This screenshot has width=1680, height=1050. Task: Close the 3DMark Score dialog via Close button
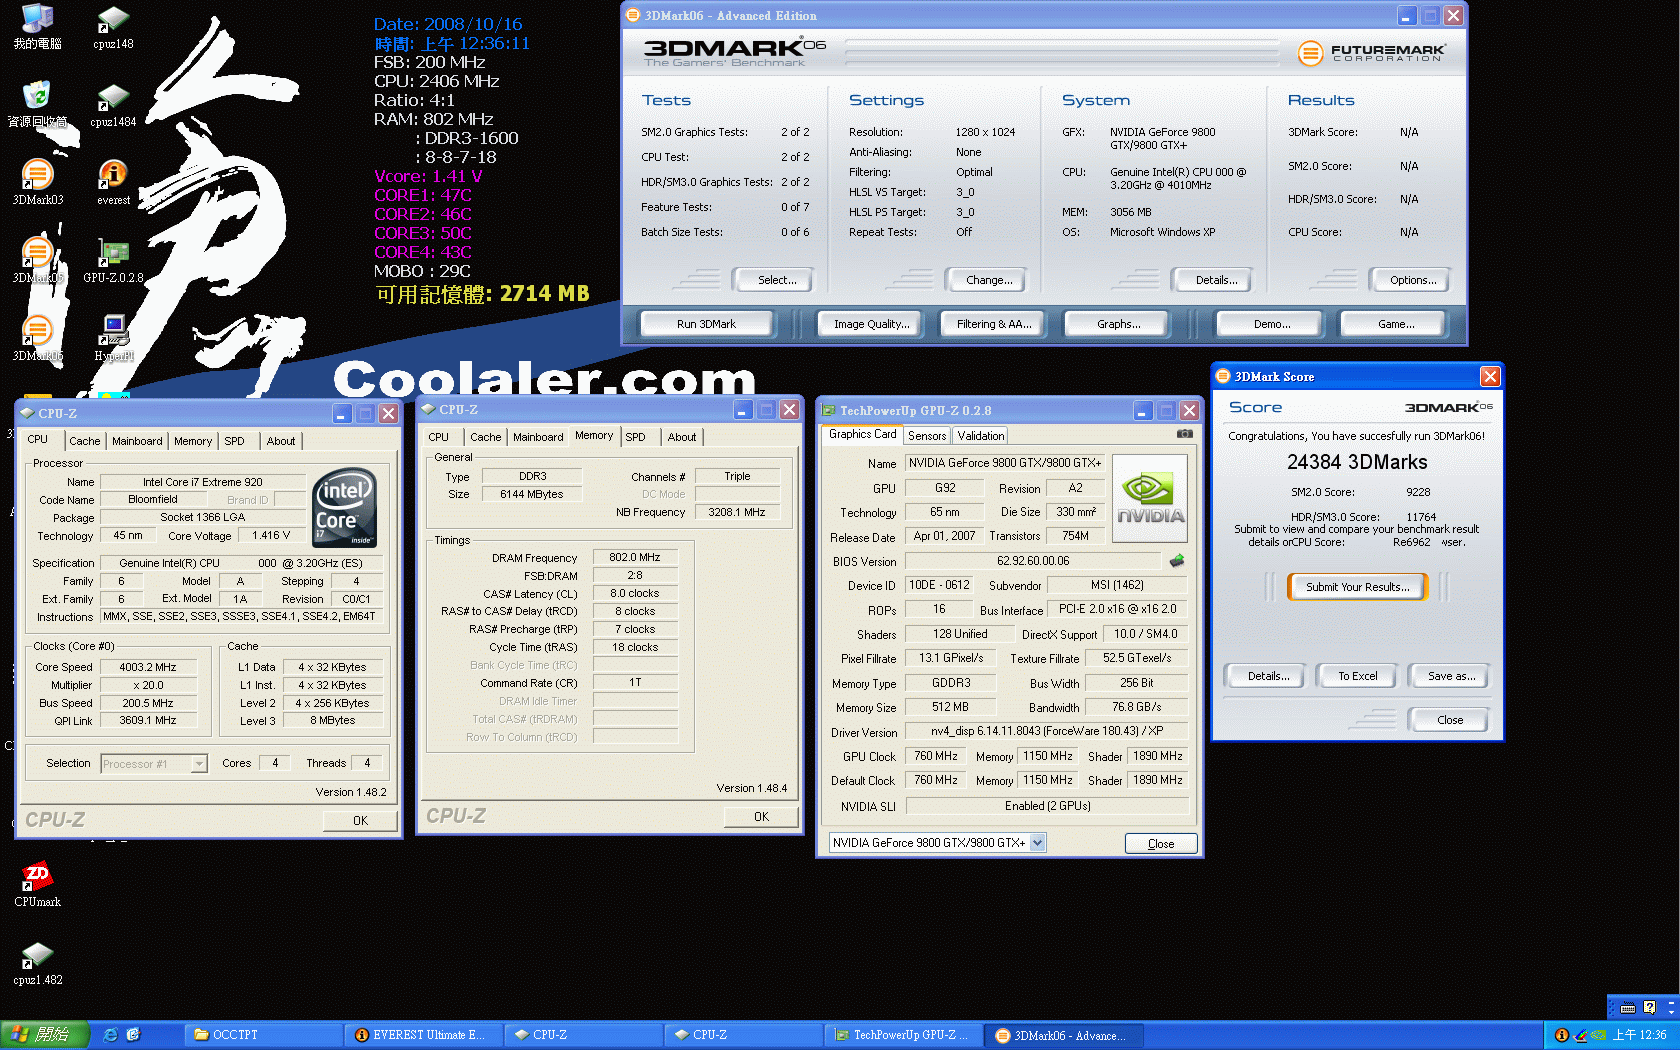pyautogui.click(x=1449, y=720)
